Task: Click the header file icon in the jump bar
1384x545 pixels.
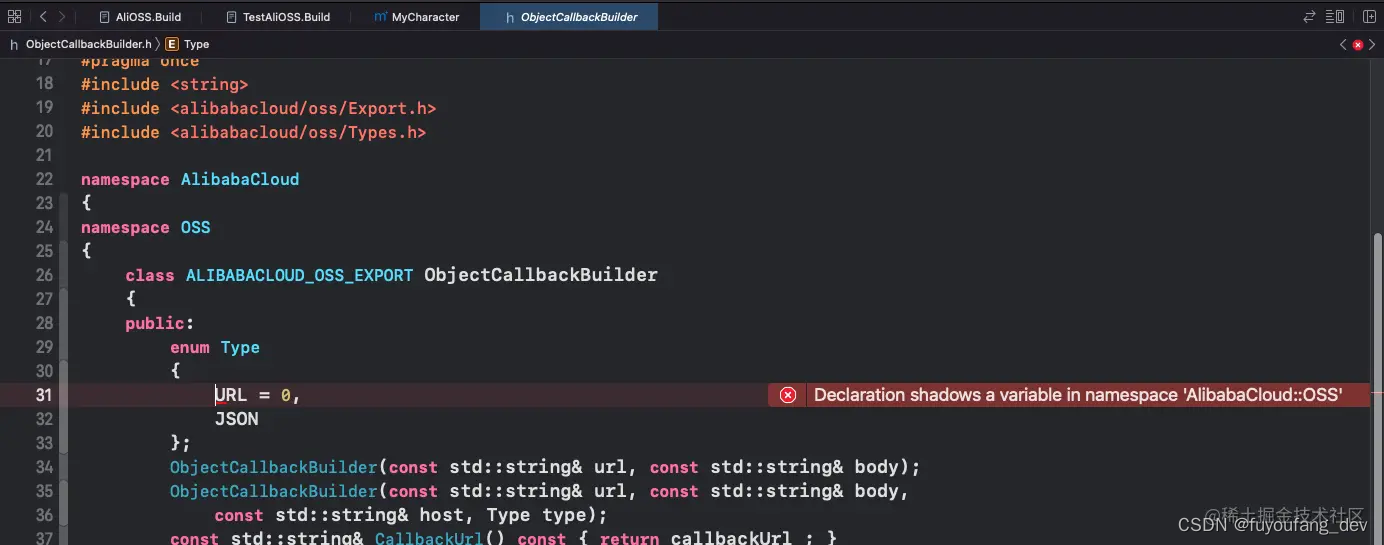Action: coord(14,44)
